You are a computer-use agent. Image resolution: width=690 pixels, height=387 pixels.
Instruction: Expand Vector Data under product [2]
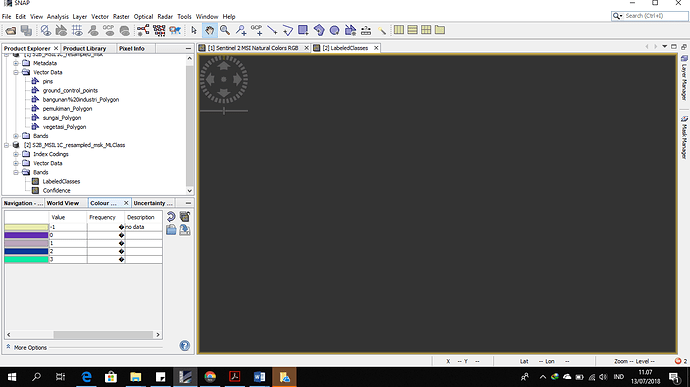coord(16,163)
